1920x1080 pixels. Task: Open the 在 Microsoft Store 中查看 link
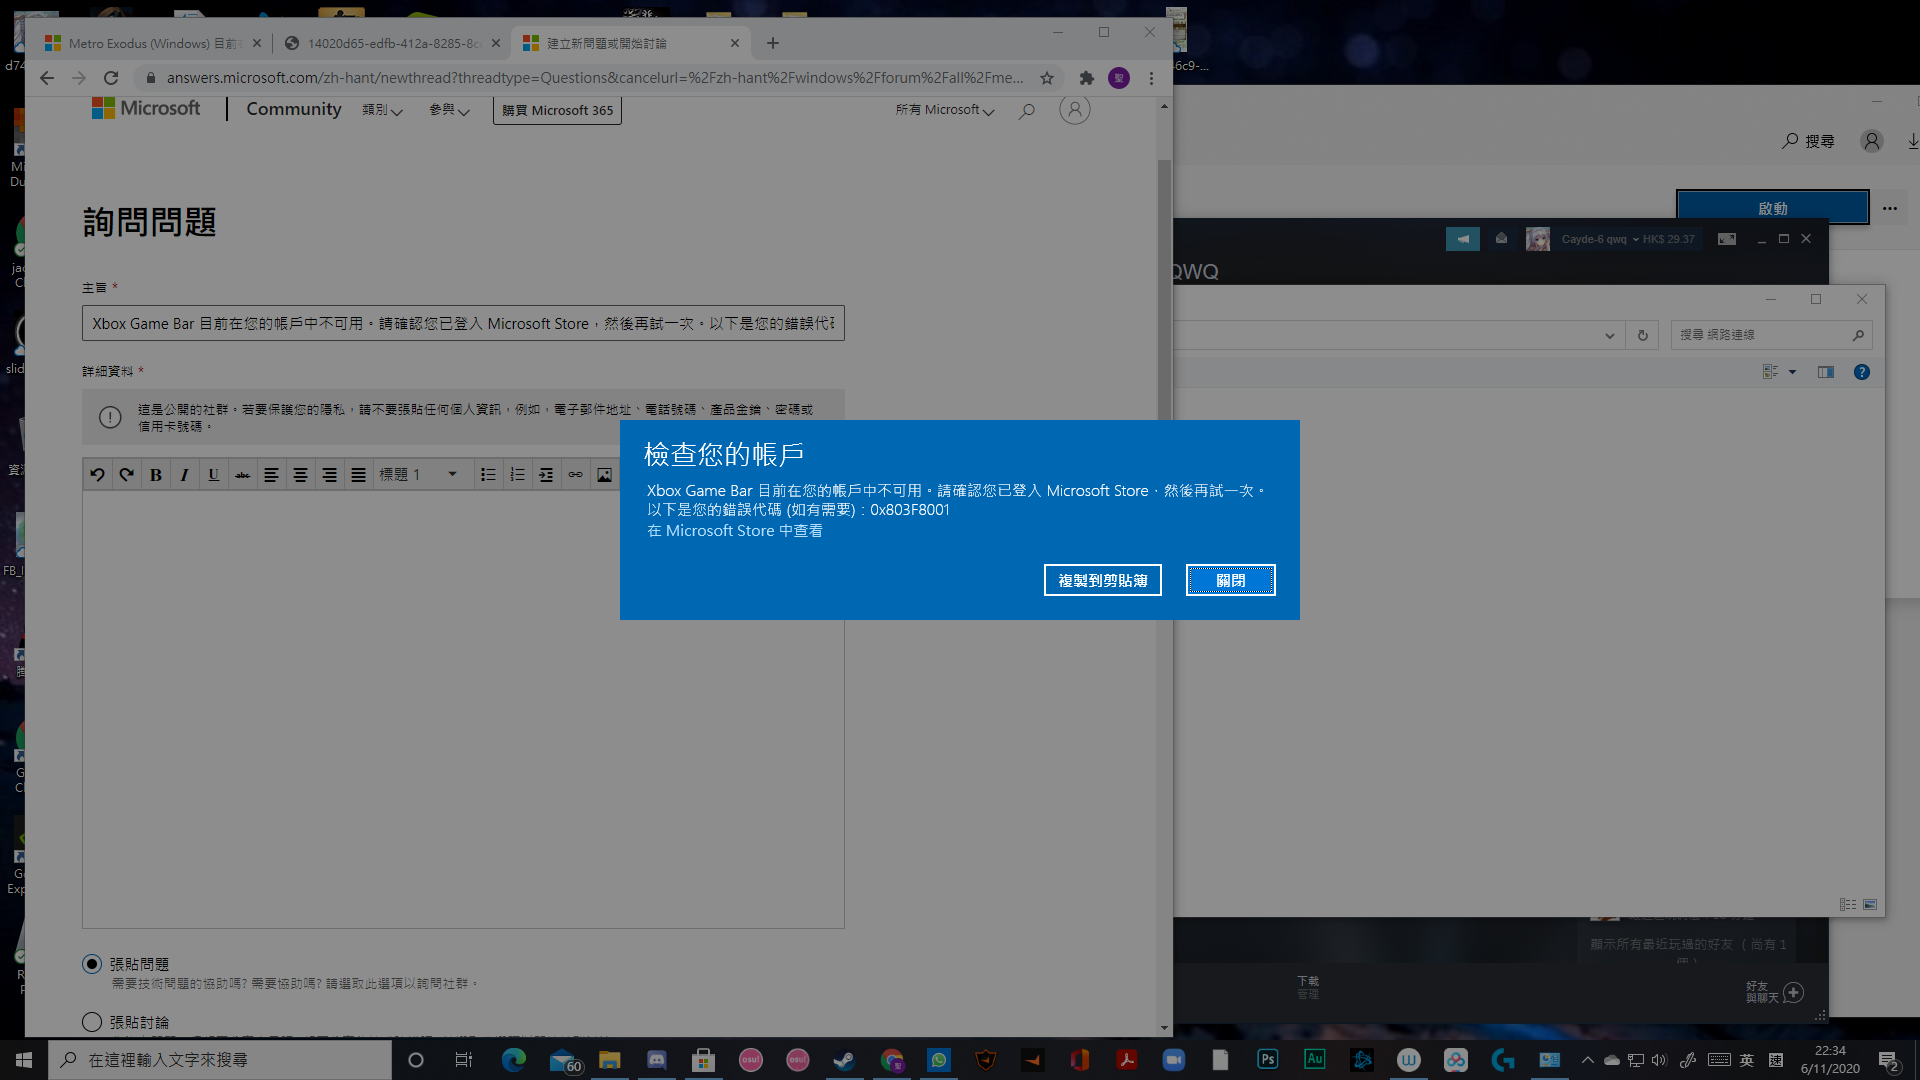tap(734, 531)
